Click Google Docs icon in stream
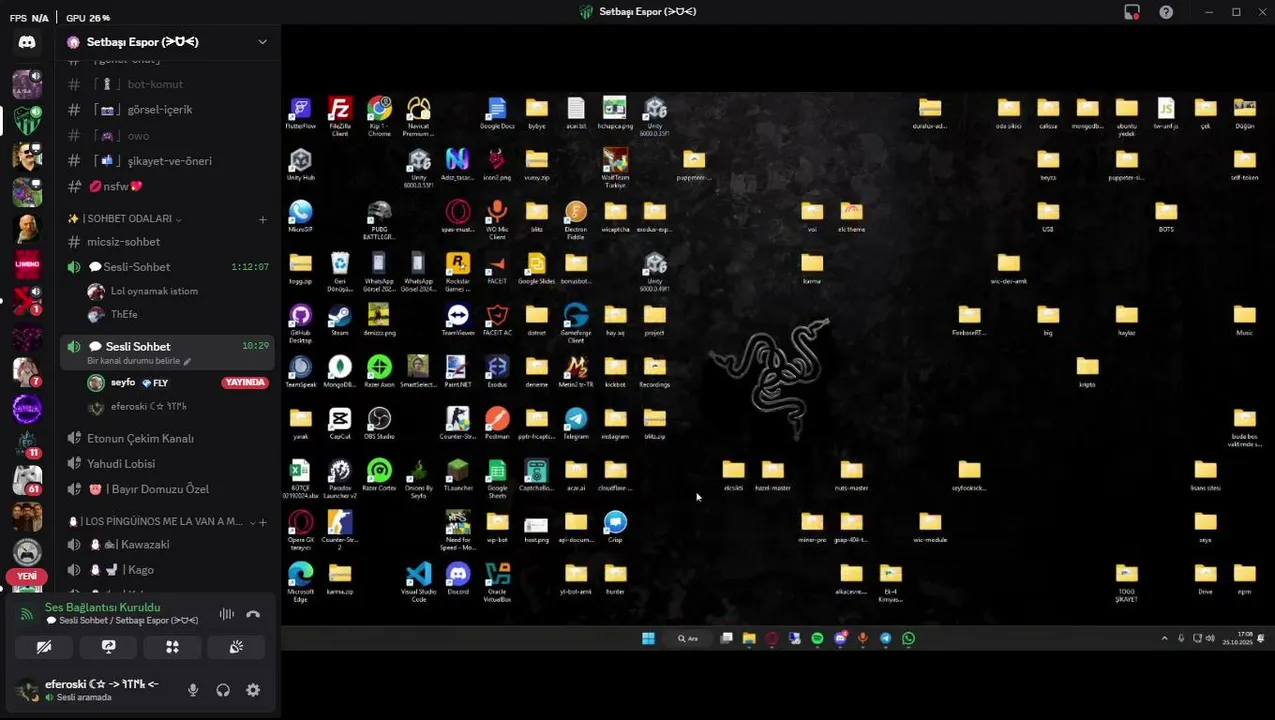Viewport: 1275px width, 720px height. (x=497, y=114)
